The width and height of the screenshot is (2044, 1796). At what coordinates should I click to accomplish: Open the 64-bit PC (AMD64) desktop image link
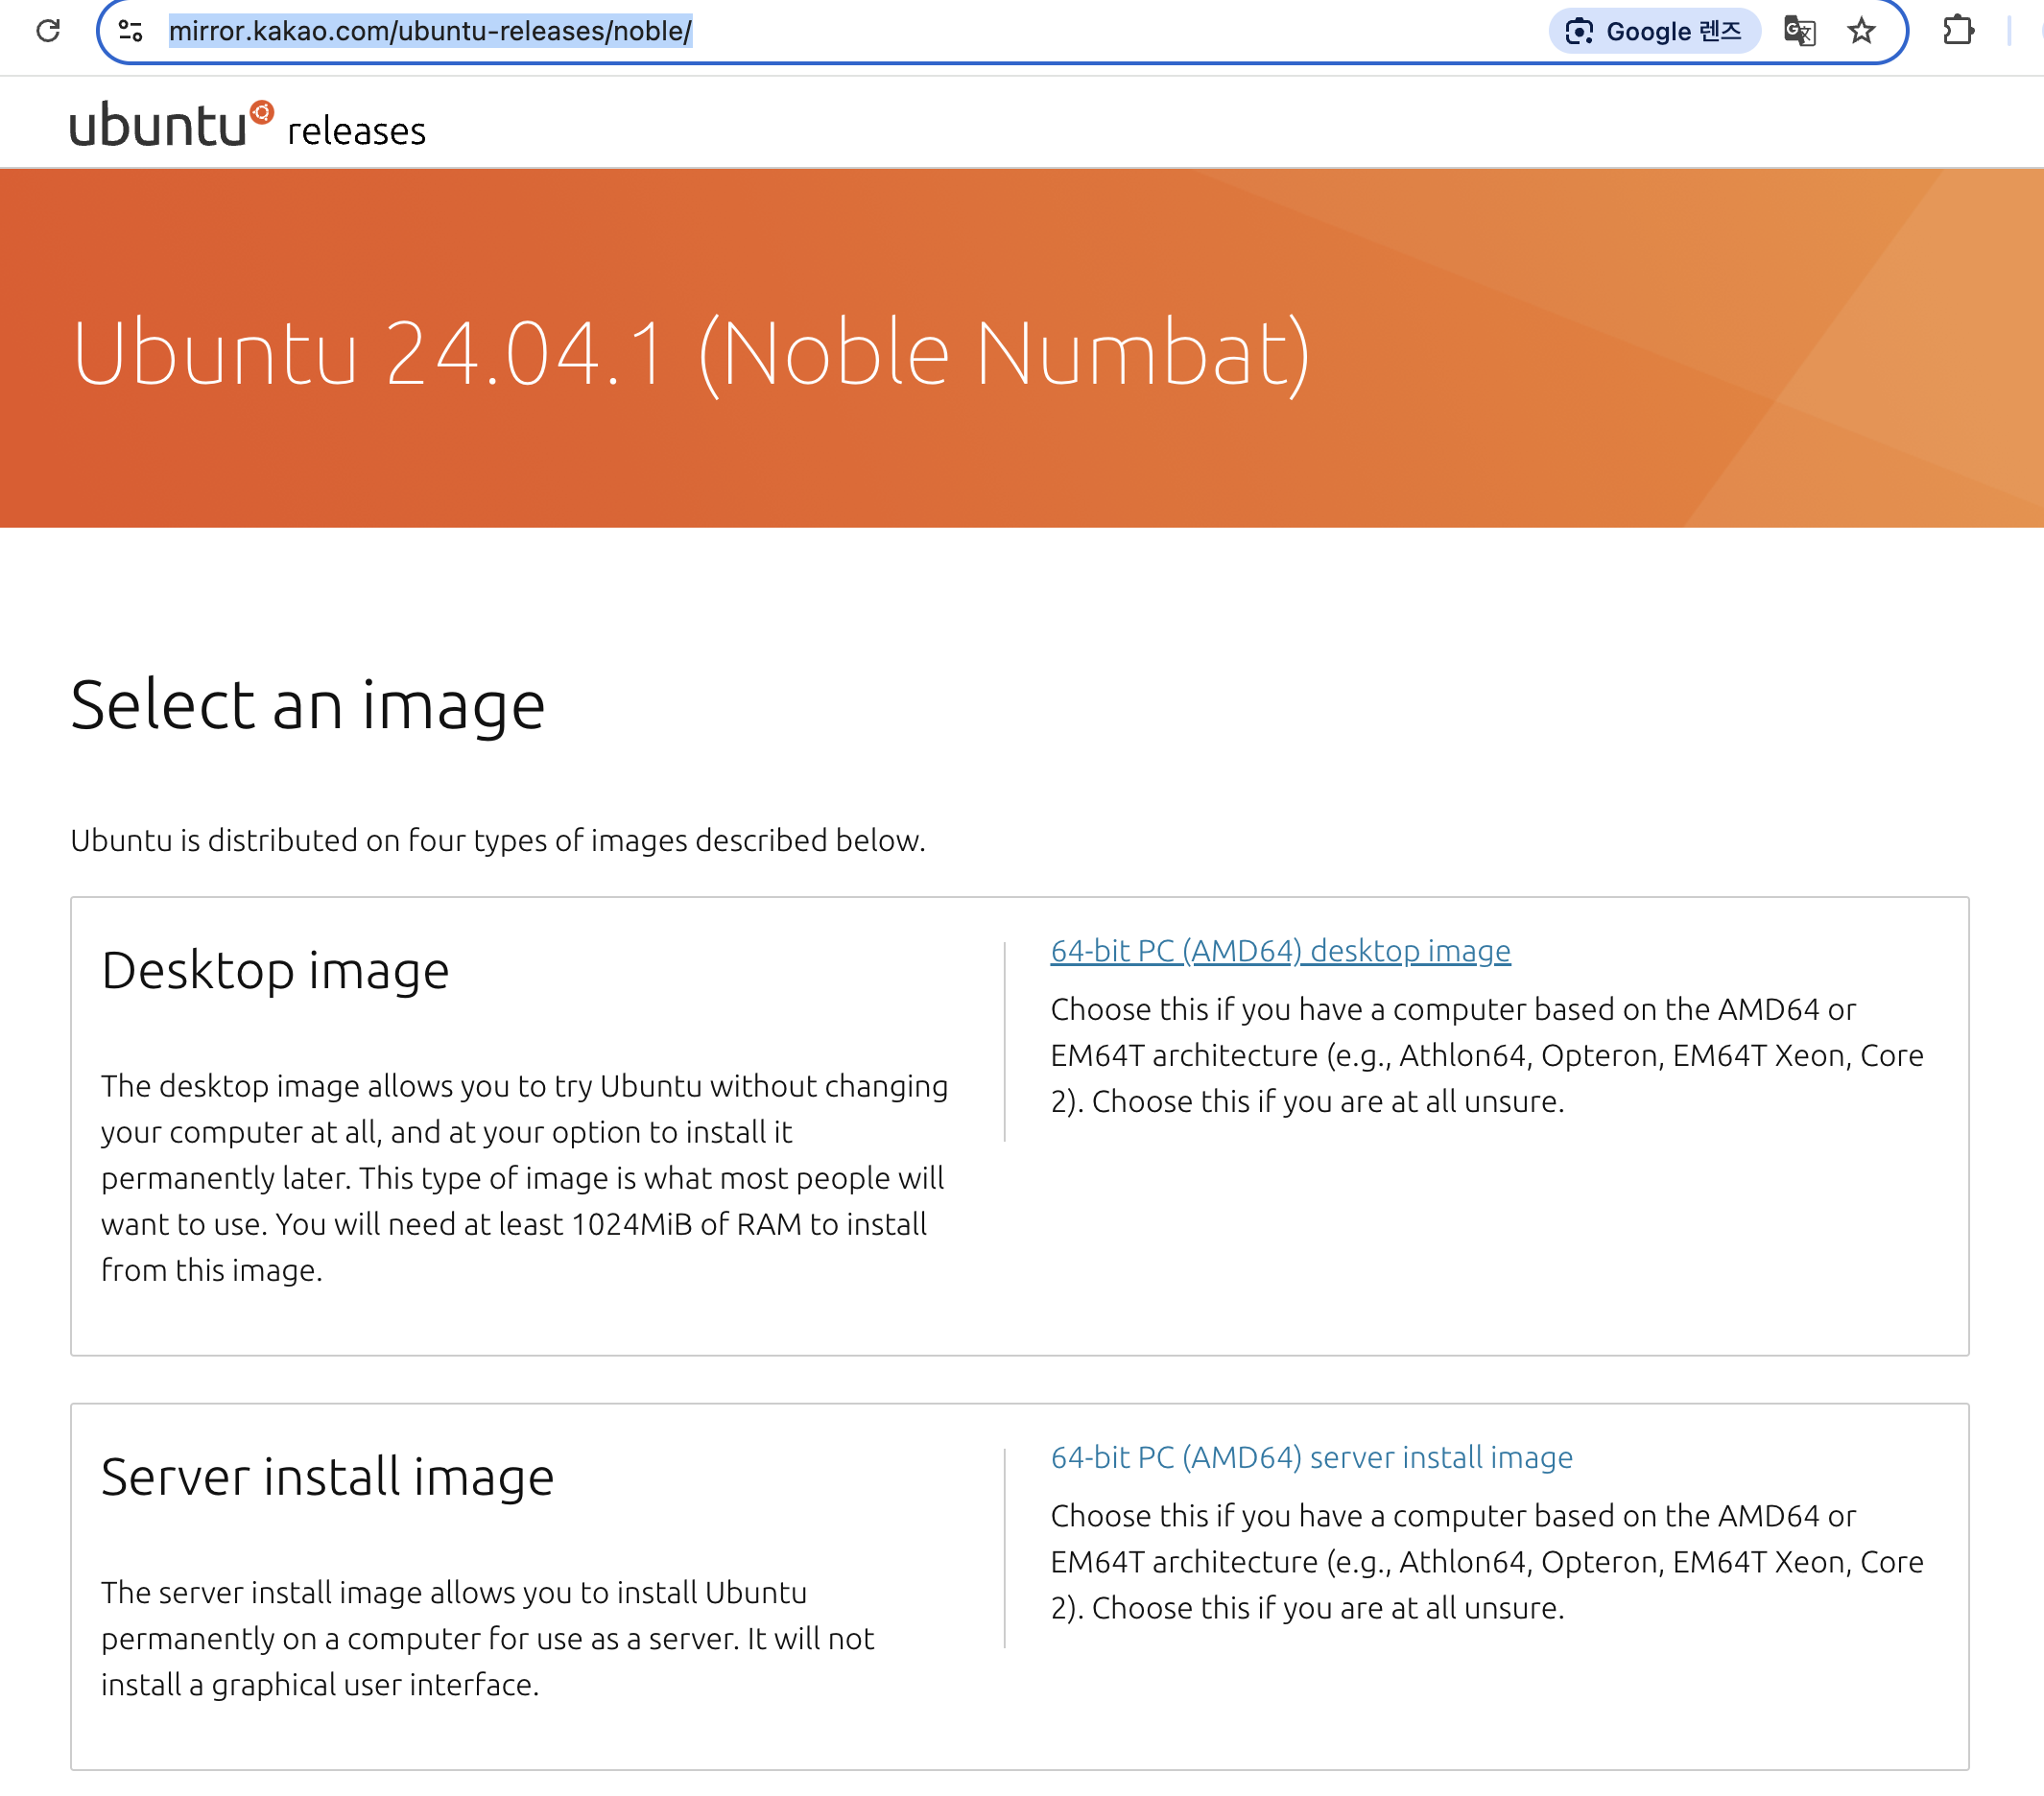pos(1280,950)
